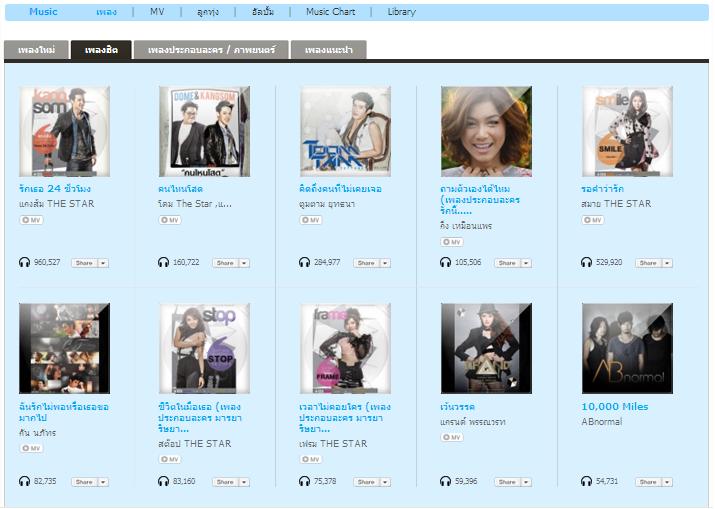The image size is (715, 509).
Task: Expand Share dropdown arrow beside 54,731
Action: pyautogui.click(x=667, y=482)
